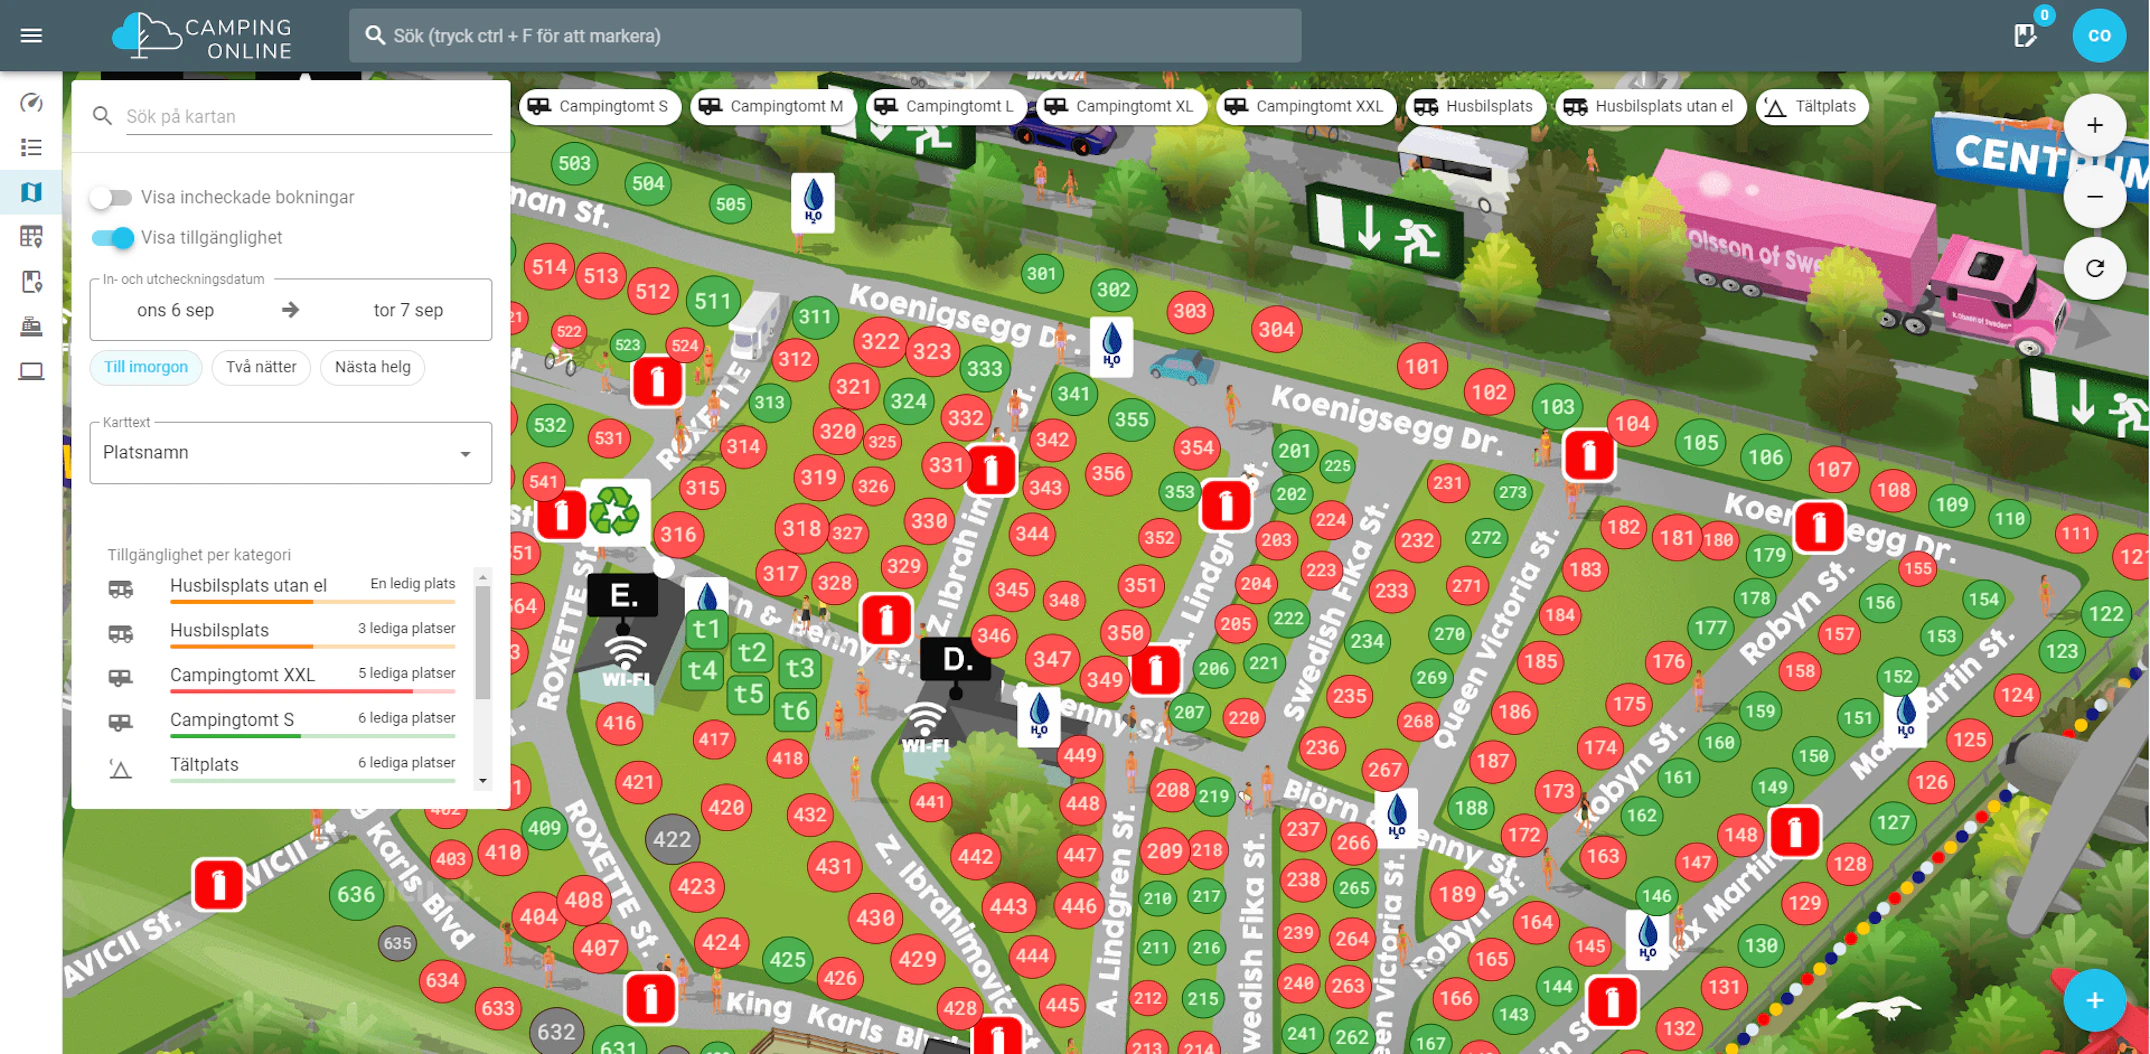Select green campsite 636 on map
This screenshot has height=1054, width=2150.
[x=356, y=894]
